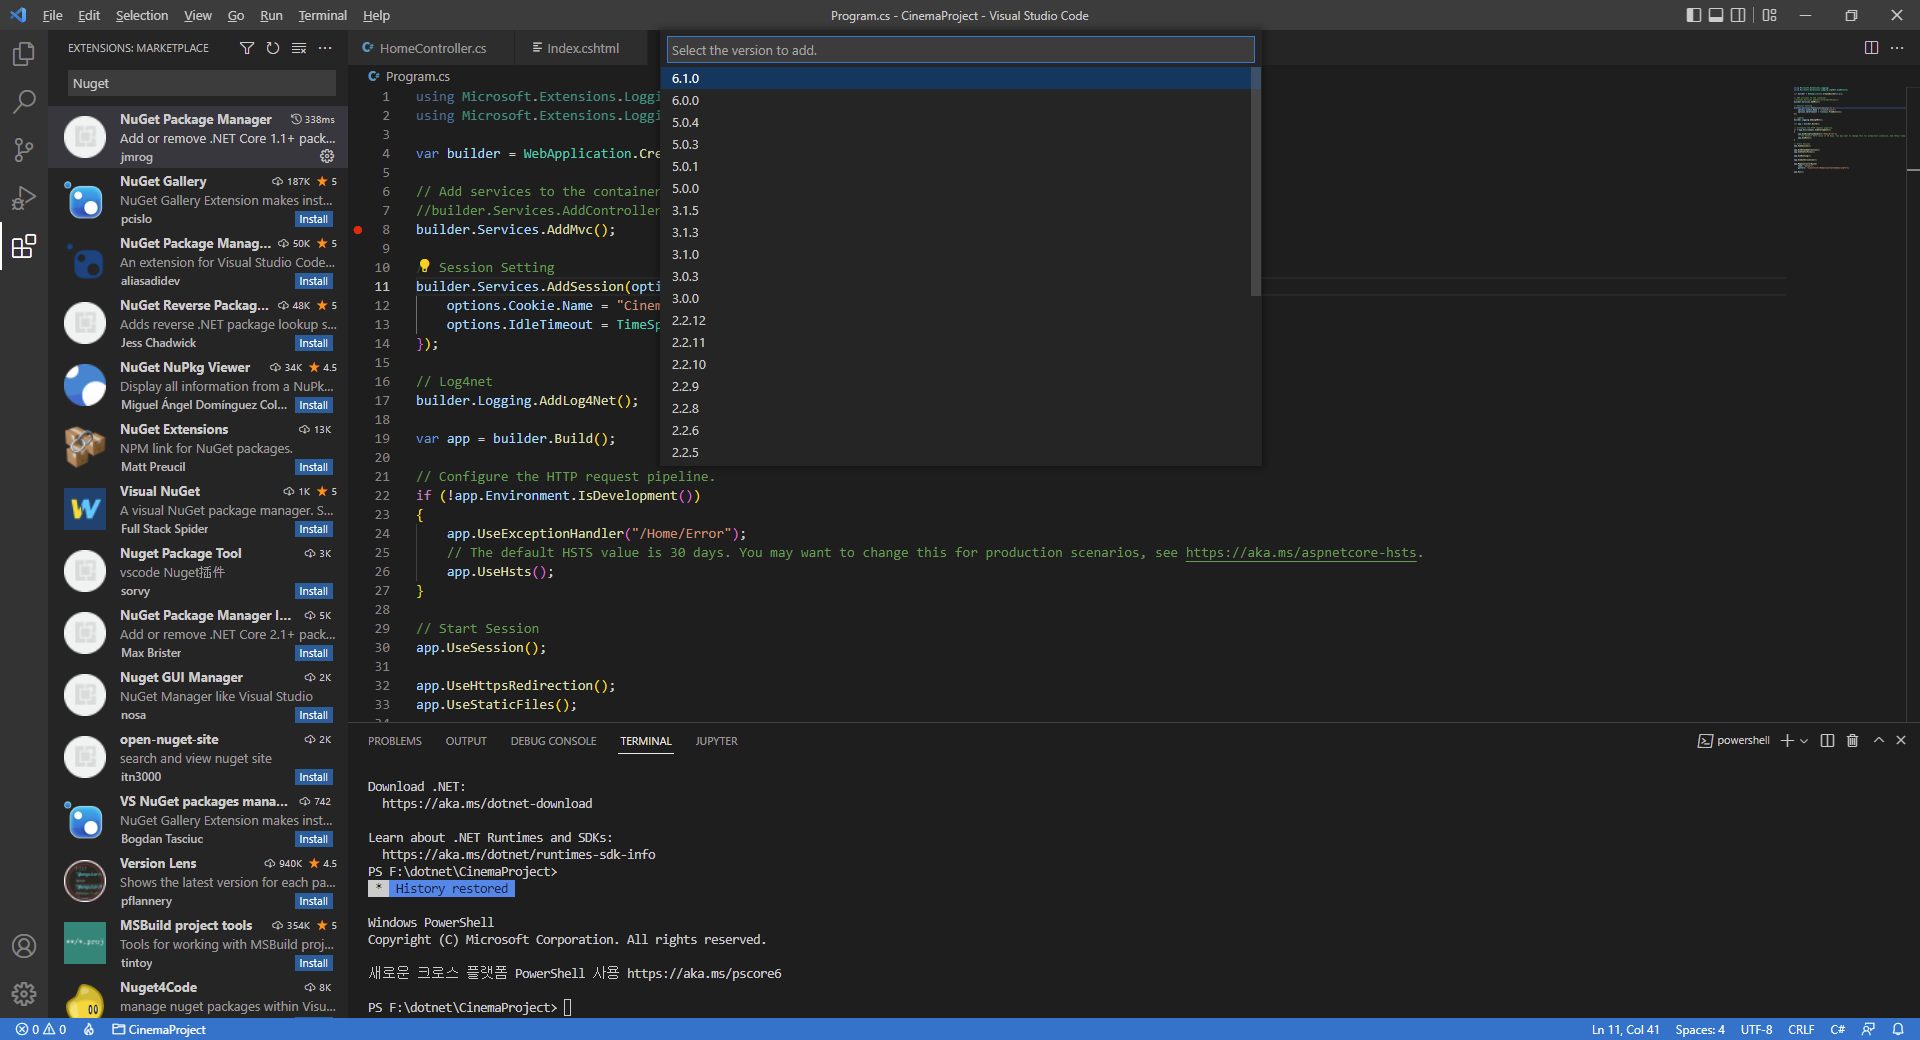
Task: Switch to HomeController.cs tab
Action: click(432, 48)
